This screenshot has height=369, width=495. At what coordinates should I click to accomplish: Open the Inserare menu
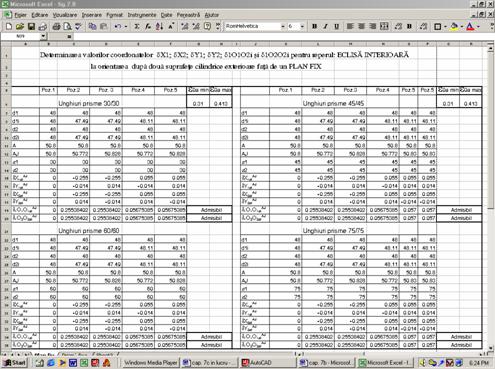(92, 15)
